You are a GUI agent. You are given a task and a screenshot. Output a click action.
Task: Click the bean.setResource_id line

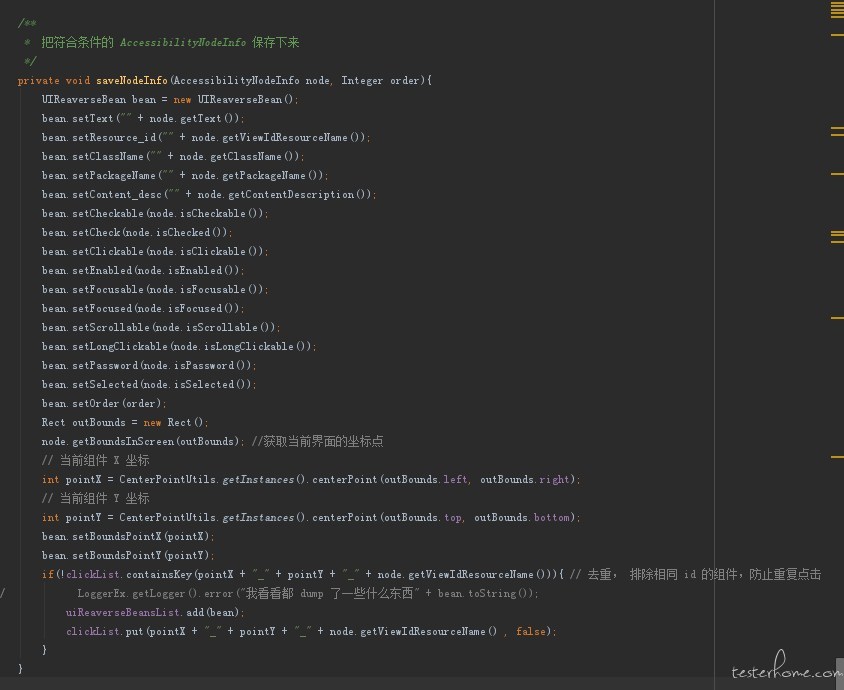(x=206, y=137)
